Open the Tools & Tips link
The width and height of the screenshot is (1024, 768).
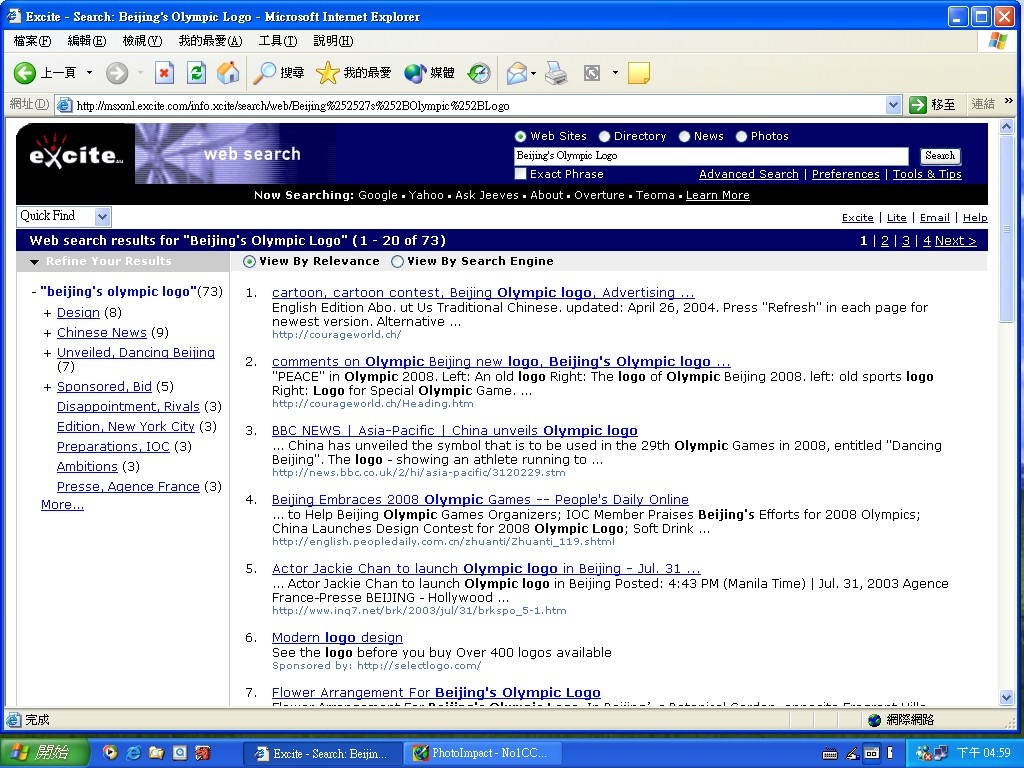(927, 174)
